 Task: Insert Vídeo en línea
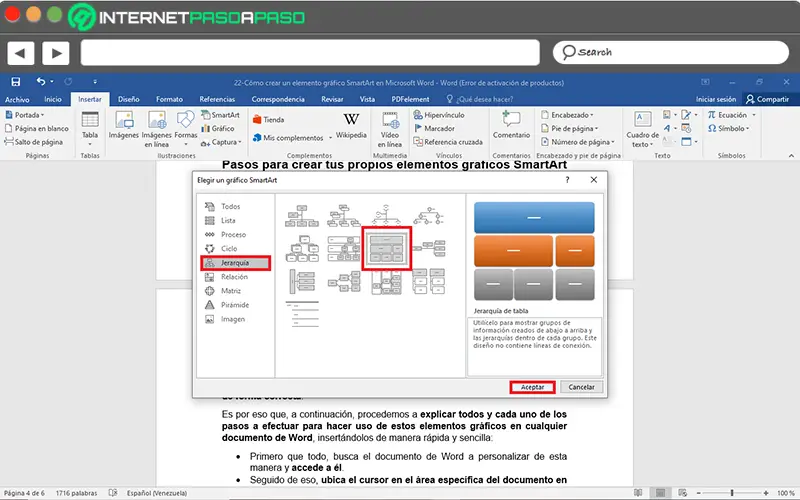(x=390, y=130)
